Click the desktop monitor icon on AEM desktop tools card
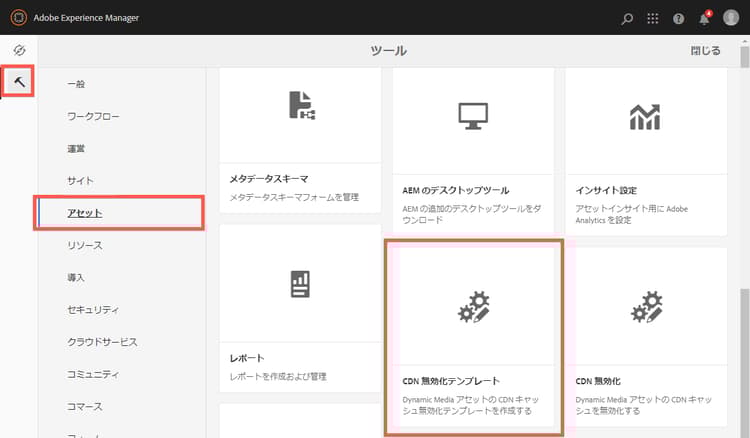Screen dimensions: 750x438 pos(473,116)
